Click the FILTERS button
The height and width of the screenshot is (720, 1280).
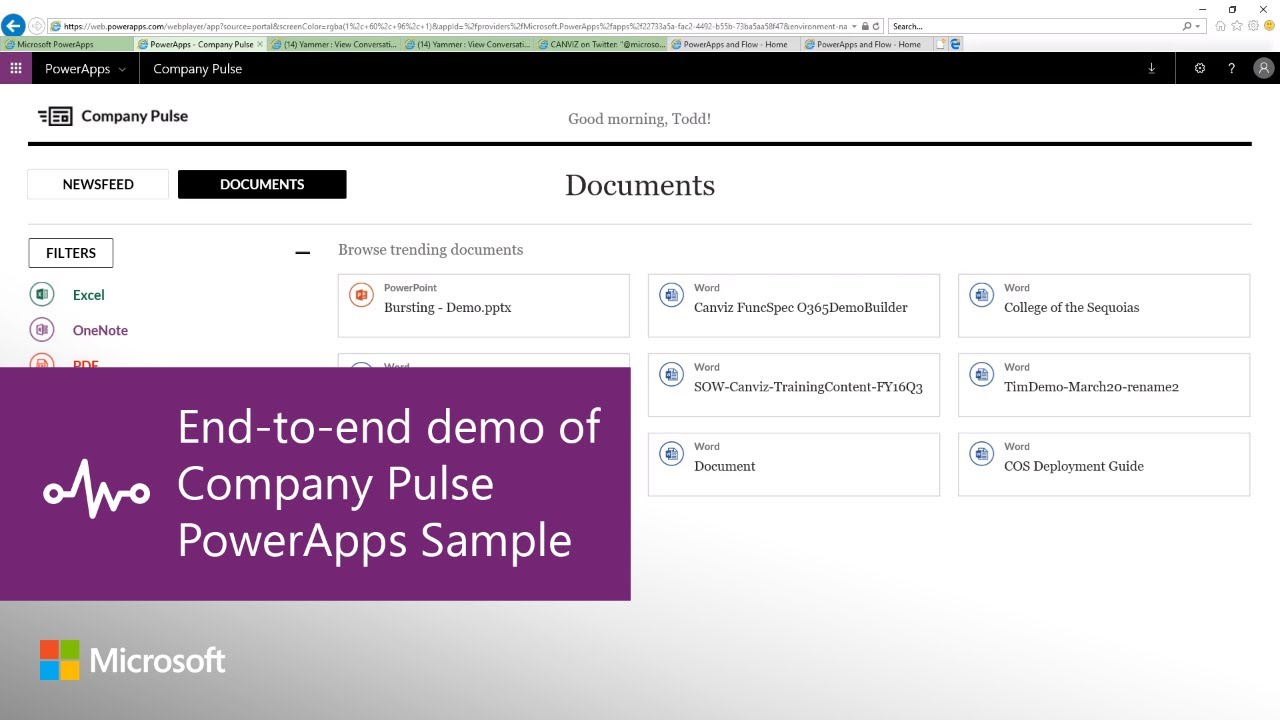pos(71,253)
